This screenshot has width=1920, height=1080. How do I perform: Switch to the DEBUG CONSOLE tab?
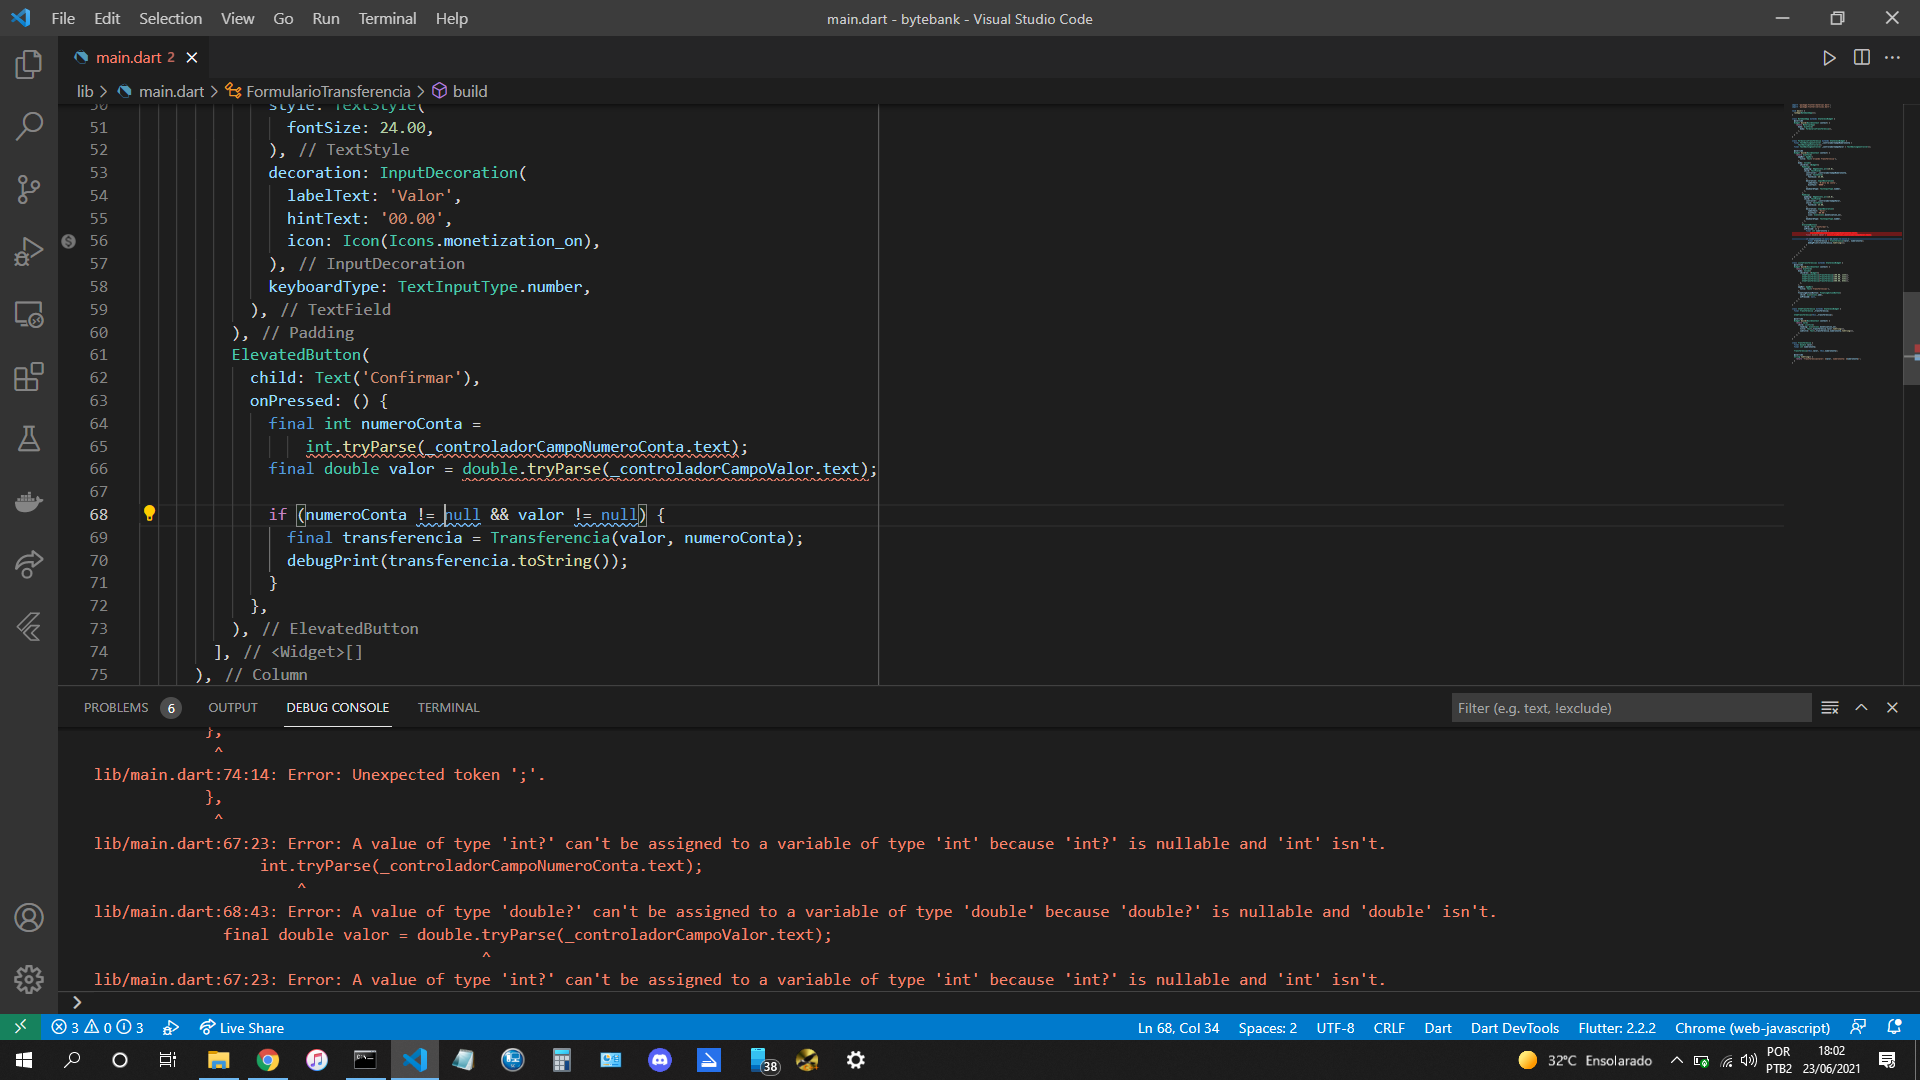click(x=337, y=708)
